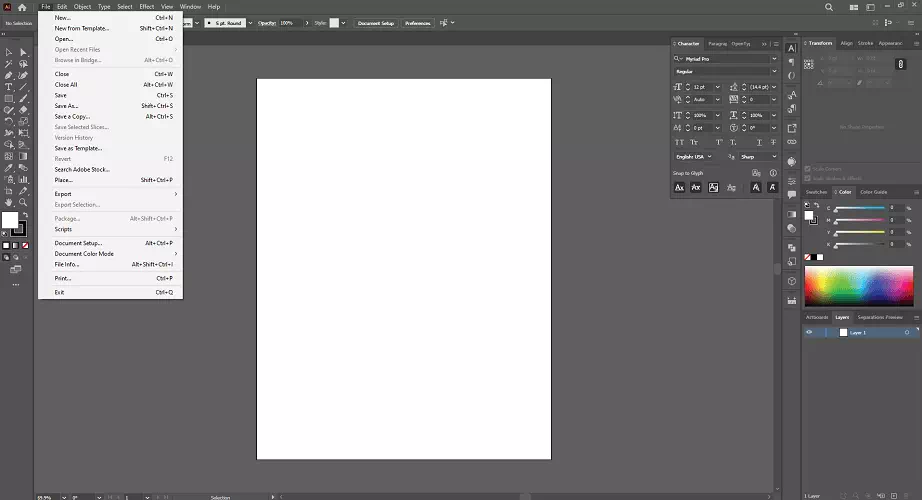Open Document Color Mode submenu
Image resolution: width=922 pixels, height=500 pixels.
[x=111, y=254]
